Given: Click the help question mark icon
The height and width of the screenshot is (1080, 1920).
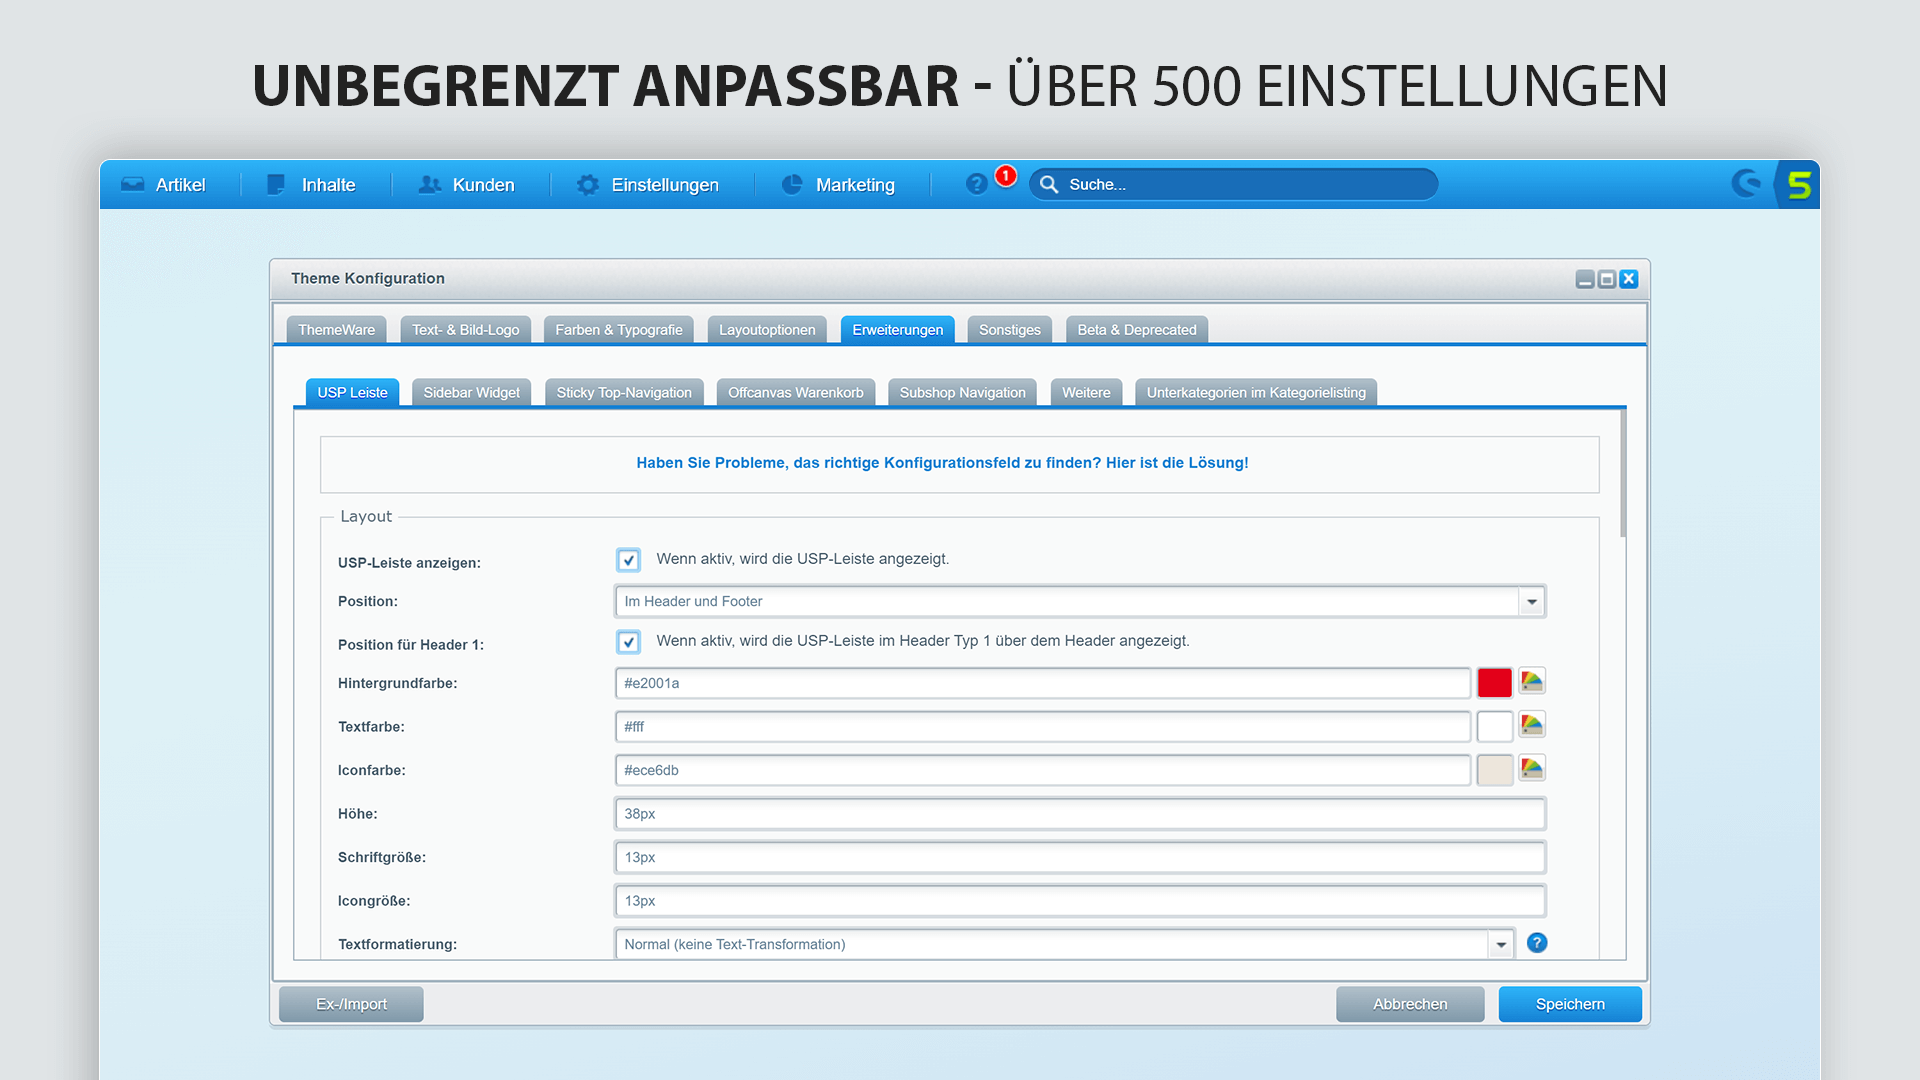Looking at the screenshot, I should pyautogui.click(x=1536, y=943).
